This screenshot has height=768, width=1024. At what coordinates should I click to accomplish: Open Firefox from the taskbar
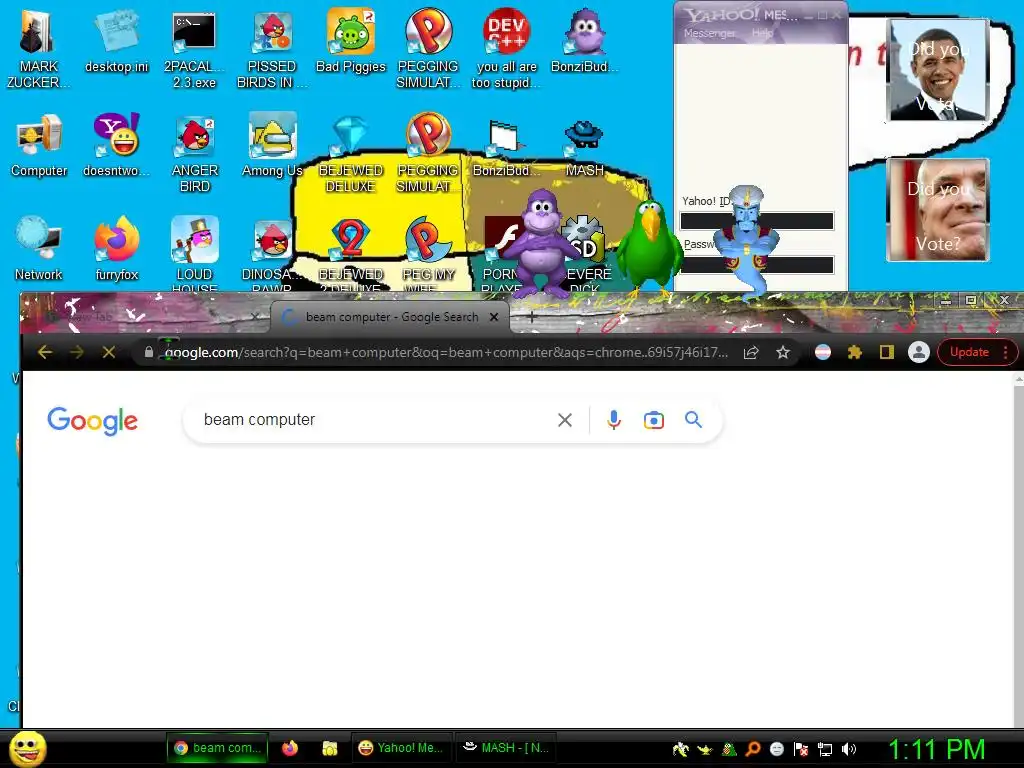(x=290, y=748)
